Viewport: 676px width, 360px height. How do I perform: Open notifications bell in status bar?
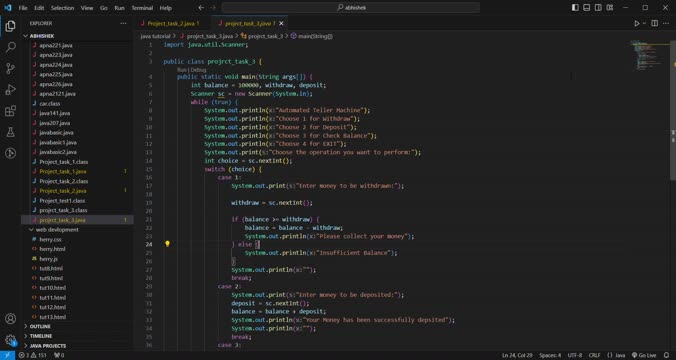667,355
